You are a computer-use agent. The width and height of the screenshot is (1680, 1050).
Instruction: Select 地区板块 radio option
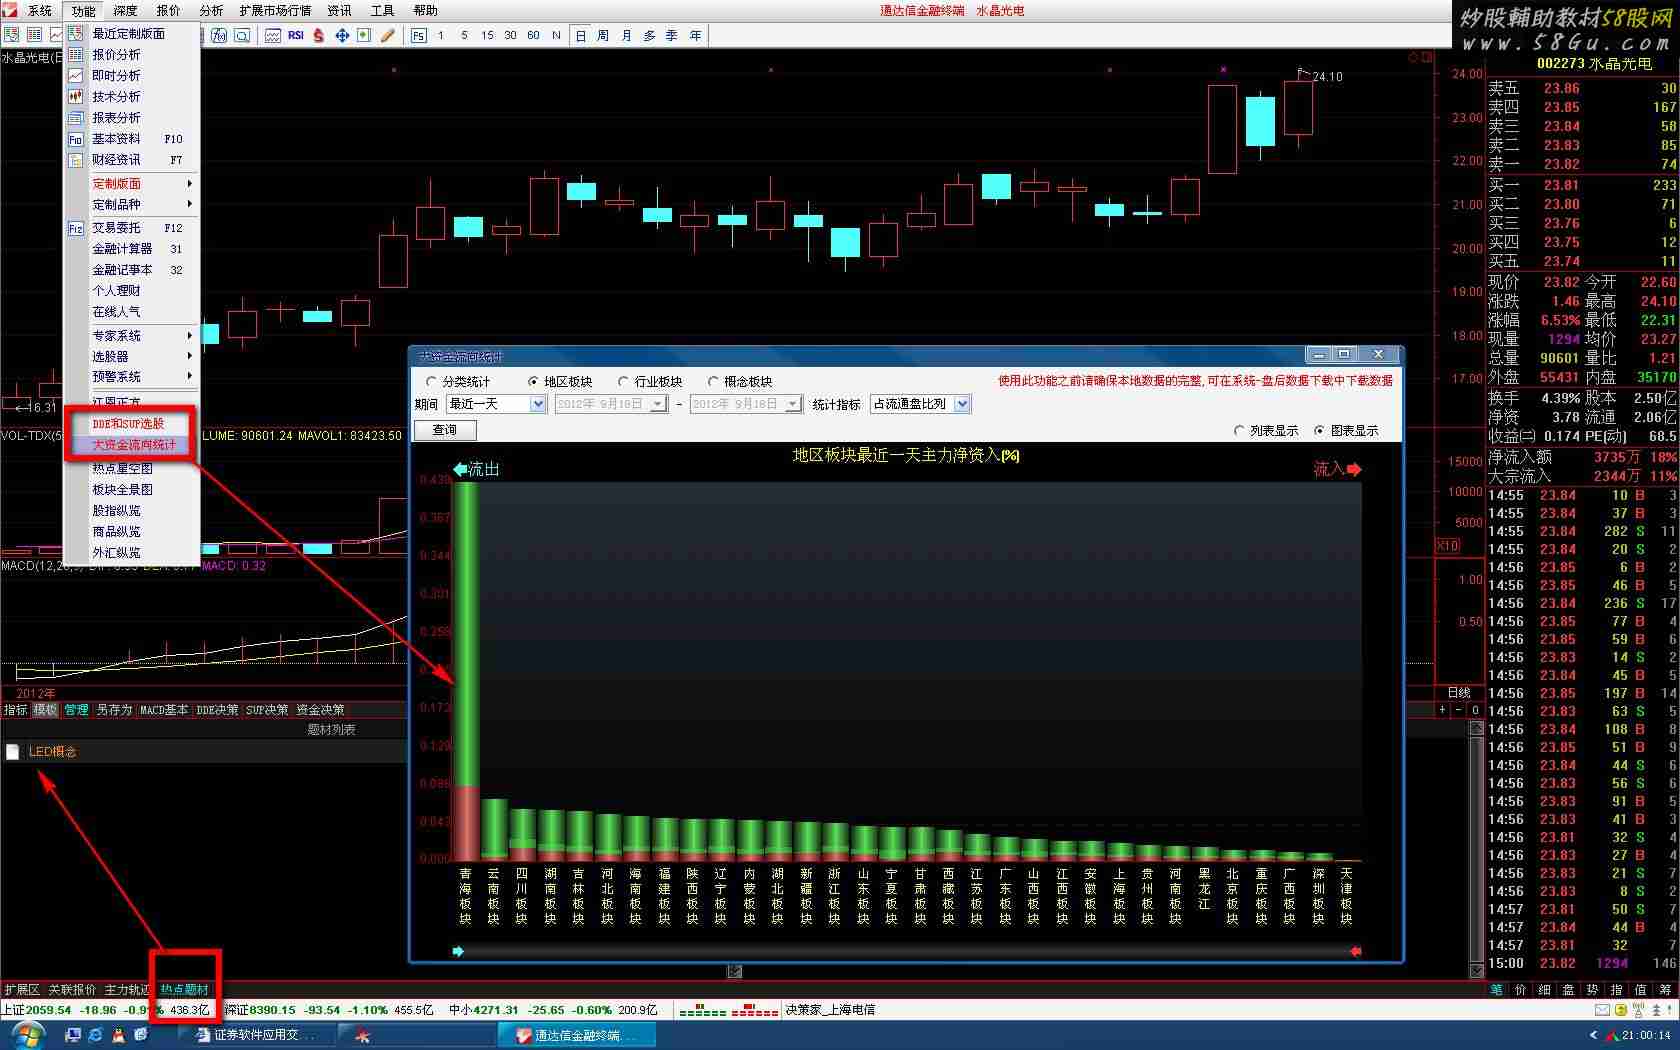pyautogui.click(x=560, y=382)
